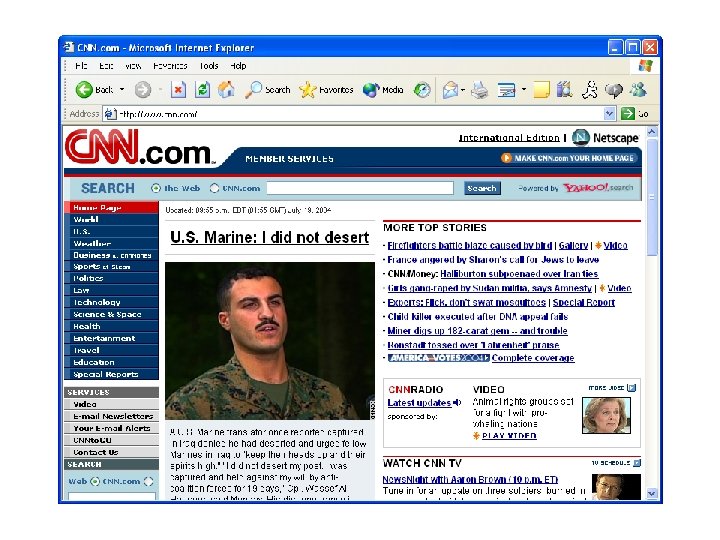Go back with the Back arrow icon

click(x=84, y=90)
